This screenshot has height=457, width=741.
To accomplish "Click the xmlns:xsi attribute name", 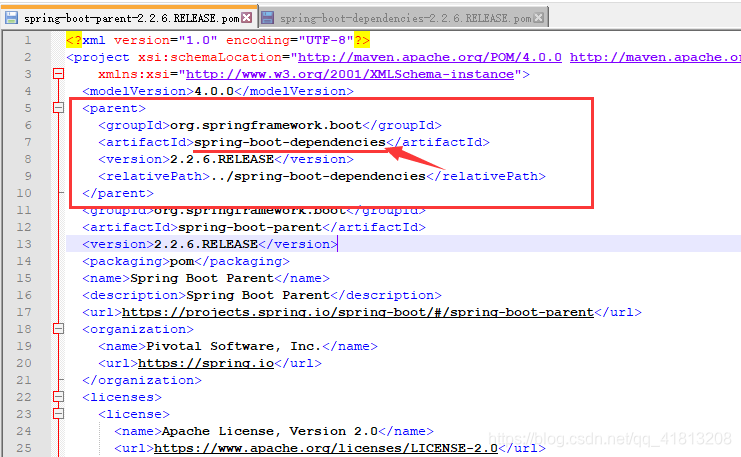I will coord(134,74).
